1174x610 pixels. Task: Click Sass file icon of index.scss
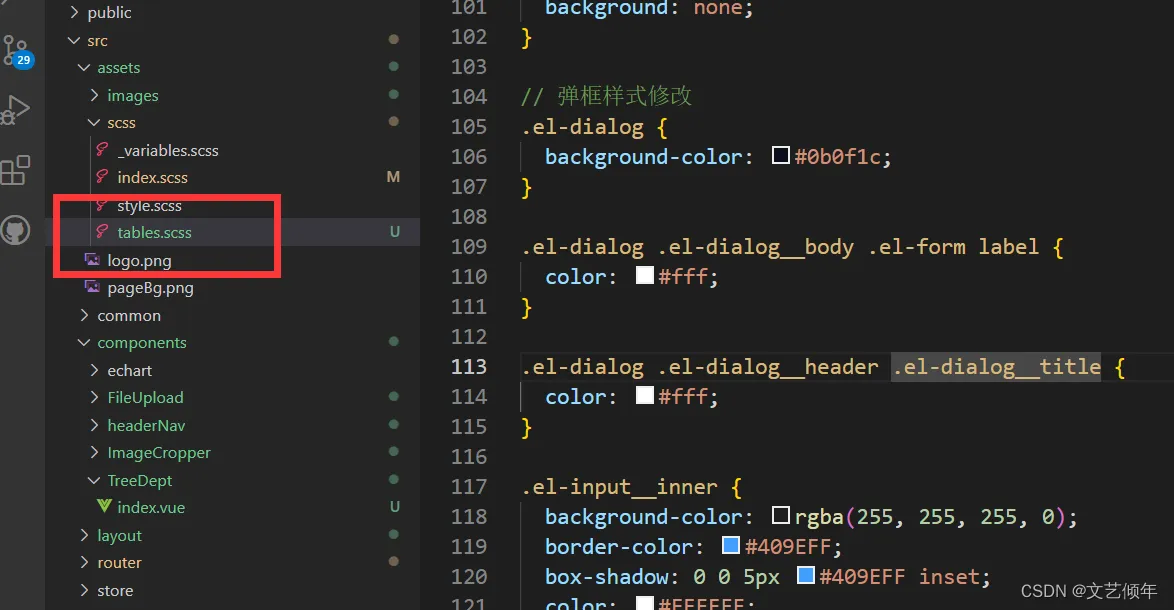coord(103,177)
